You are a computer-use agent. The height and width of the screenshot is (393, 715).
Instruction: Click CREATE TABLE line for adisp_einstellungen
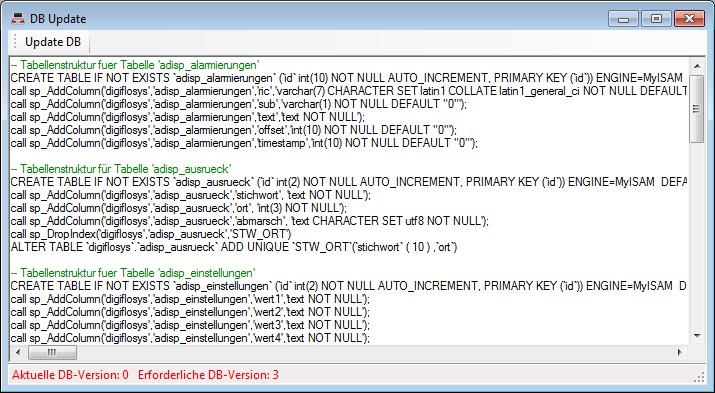point(349,286)
